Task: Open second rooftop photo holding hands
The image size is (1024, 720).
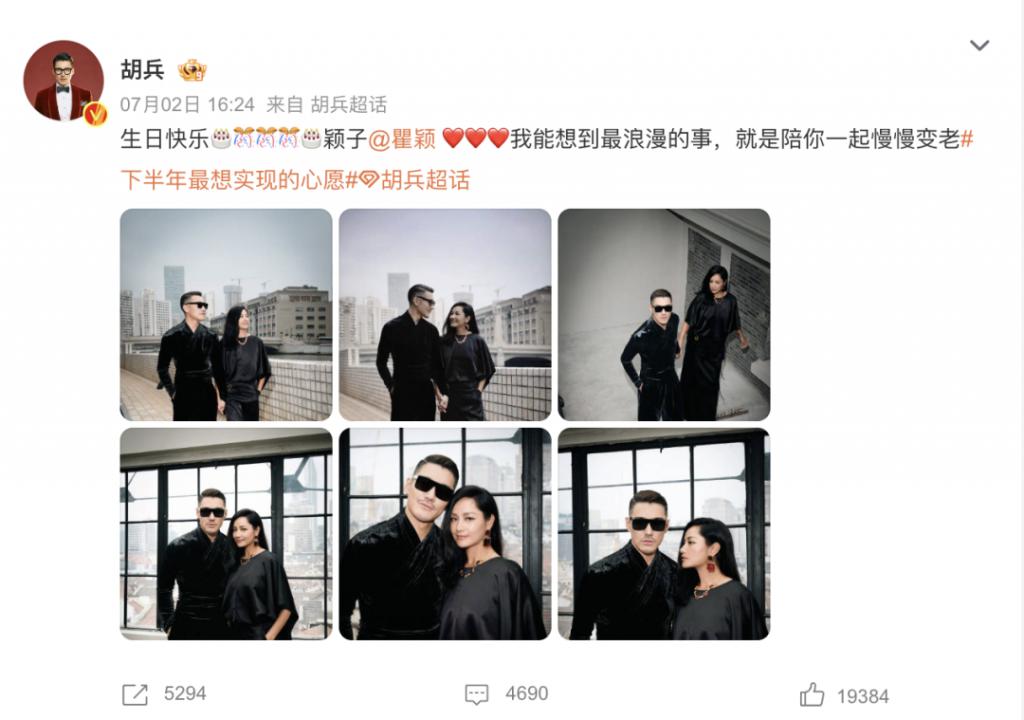Action: pos(445,315)
